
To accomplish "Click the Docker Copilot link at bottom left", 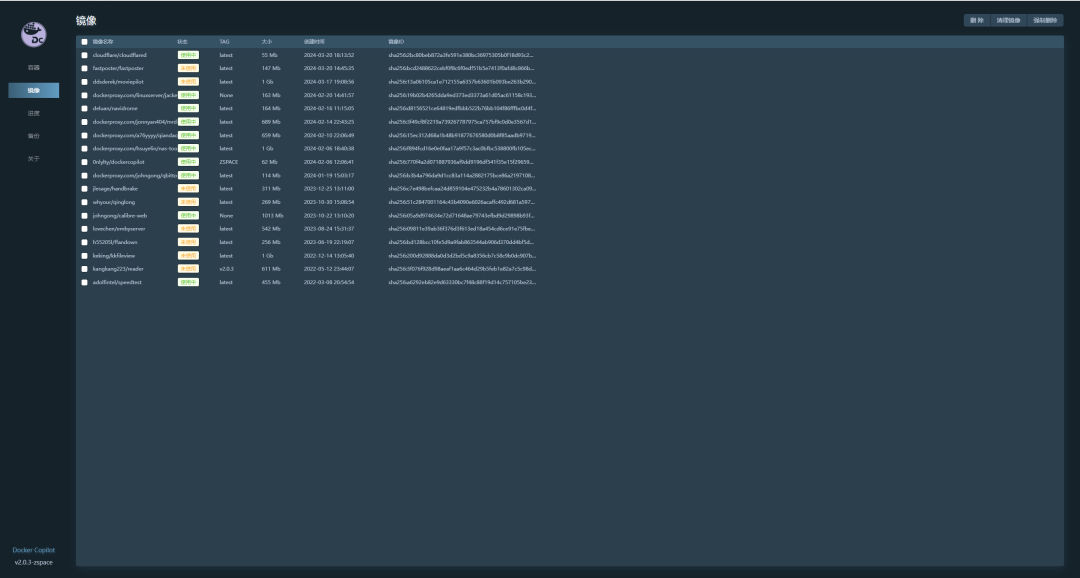I will (34, 549).
